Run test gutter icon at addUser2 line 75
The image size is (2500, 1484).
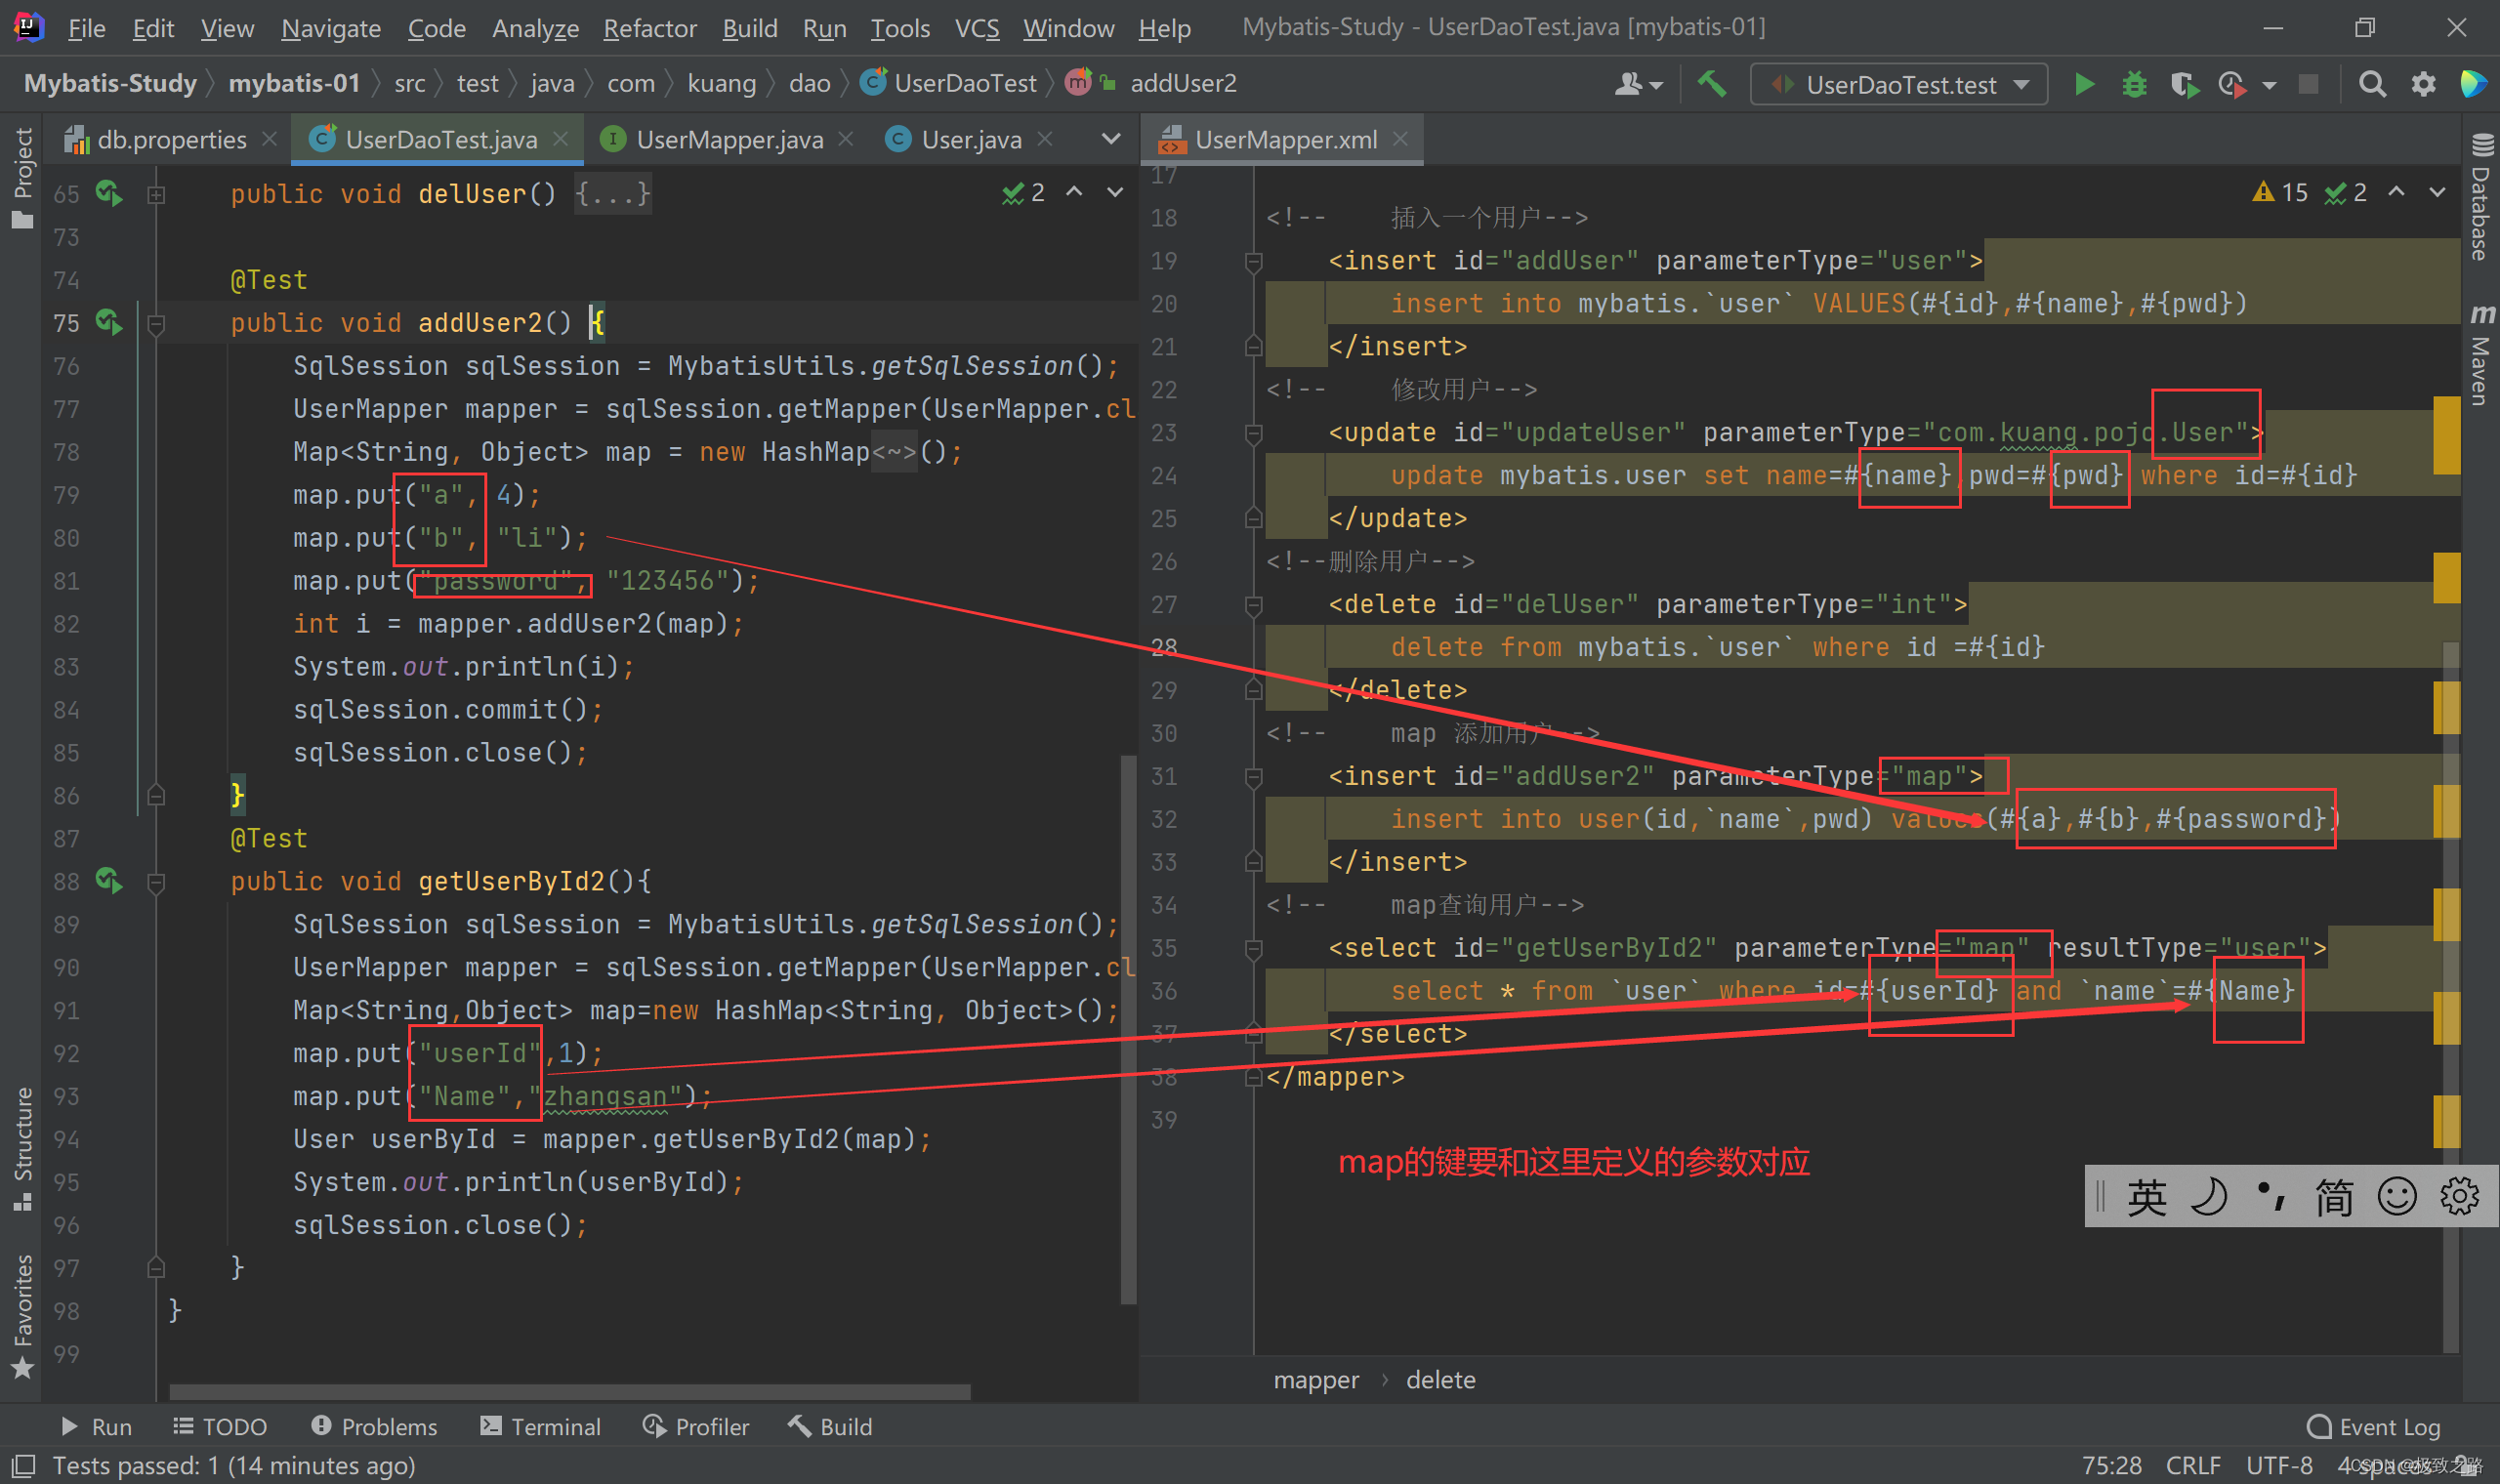point(108,321)
